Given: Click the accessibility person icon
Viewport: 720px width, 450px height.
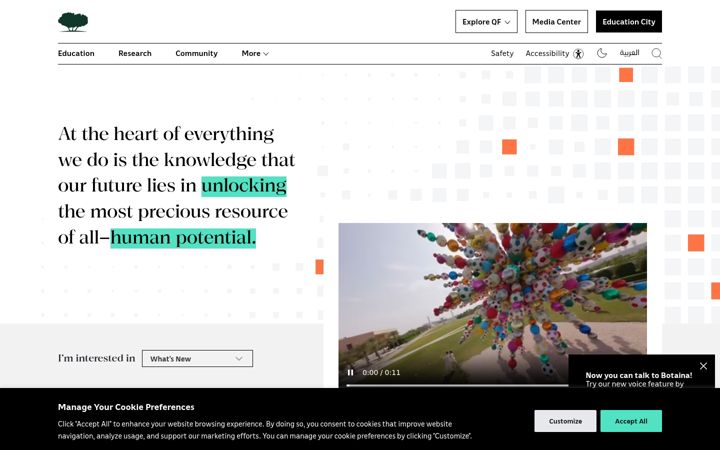Looking at the screenshot, I should (x=579, y=54).
